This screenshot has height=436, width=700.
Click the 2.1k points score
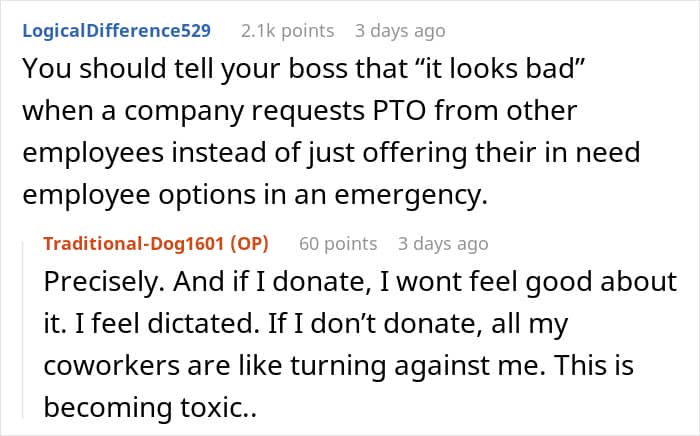(x=287, y=30)
